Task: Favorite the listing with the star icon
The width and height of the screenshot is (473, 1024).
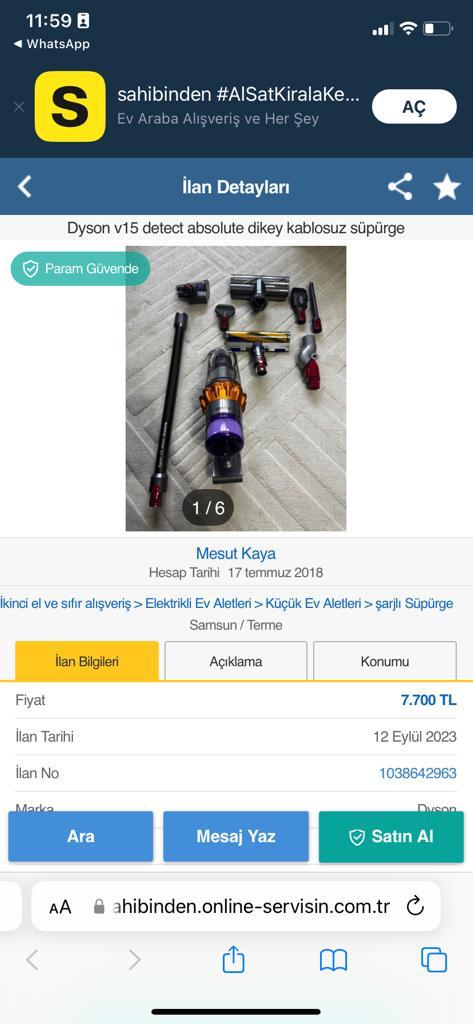Action: coord(447,187)
